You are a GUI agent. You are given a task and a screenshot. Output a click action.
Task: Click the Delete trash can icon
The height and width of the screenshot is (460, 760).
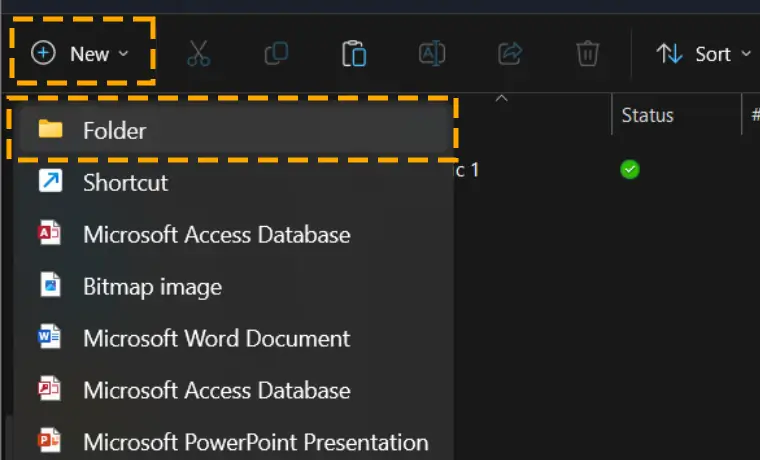pyautogui.click(x=587, y=53)
